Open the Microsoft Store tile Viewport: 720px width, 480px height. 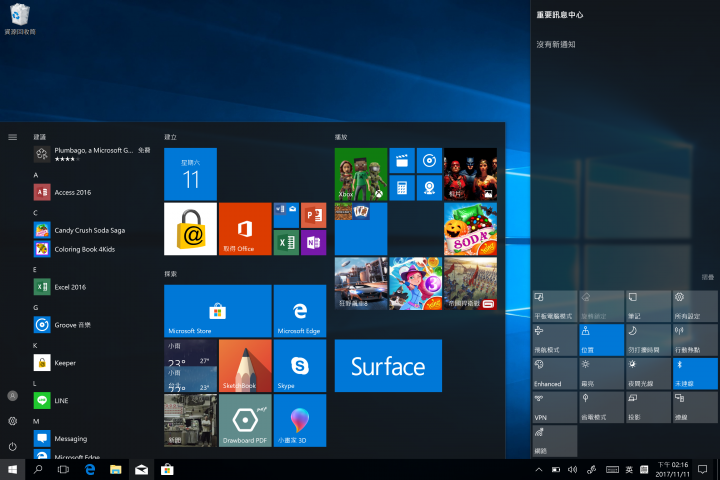click(x=218, y=311)
